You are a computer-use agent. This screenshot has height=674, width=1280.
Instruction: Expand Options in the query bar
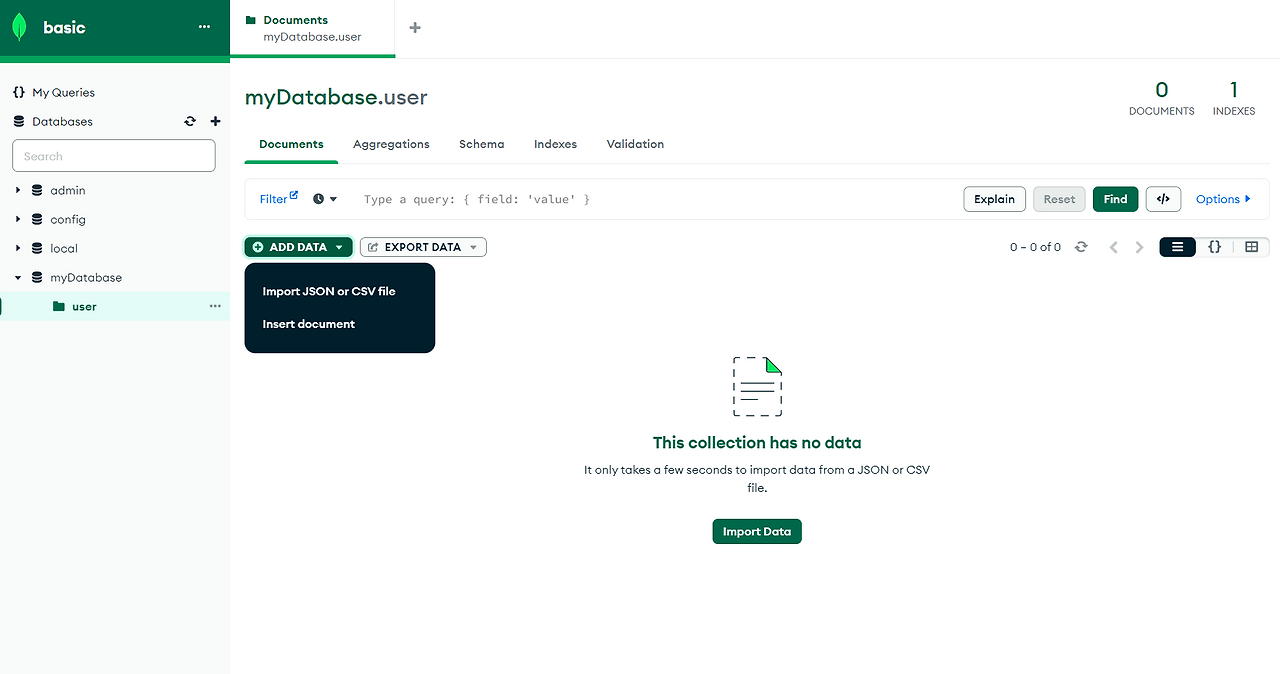[x=1222, y=198]
